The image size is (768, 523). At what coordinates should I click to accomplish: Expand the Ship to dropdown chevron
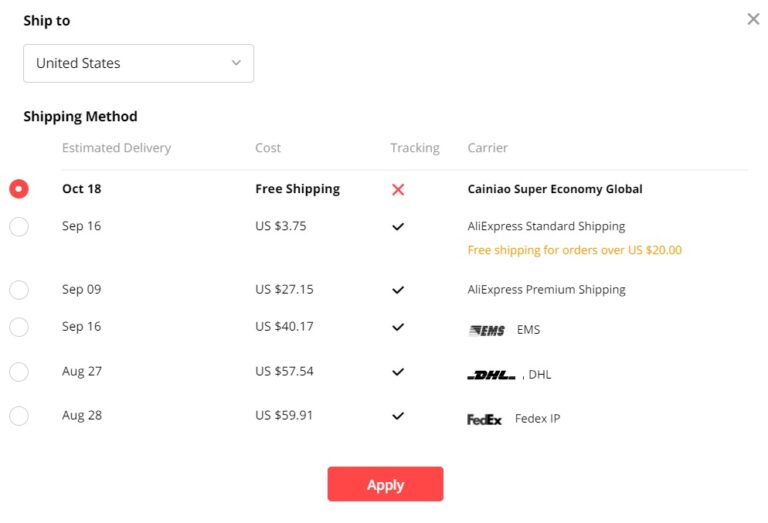click(x=237, y=63)
